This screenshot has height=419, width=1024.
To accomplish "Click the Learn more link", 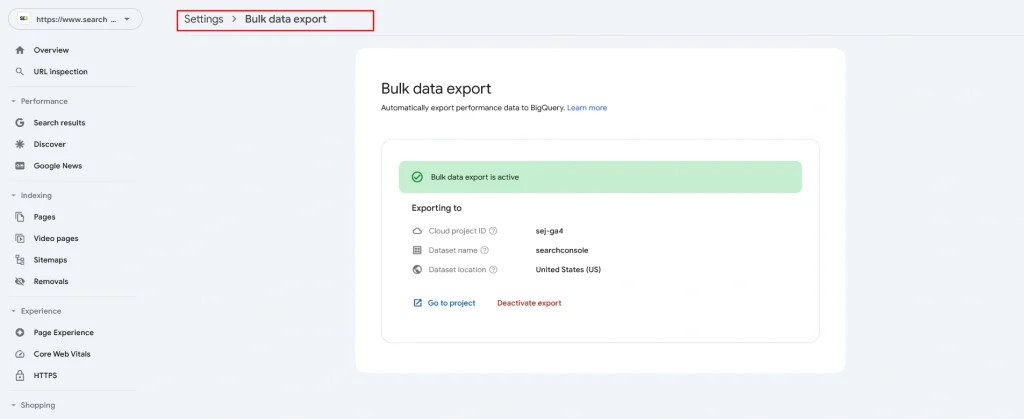I will (587, 108).
